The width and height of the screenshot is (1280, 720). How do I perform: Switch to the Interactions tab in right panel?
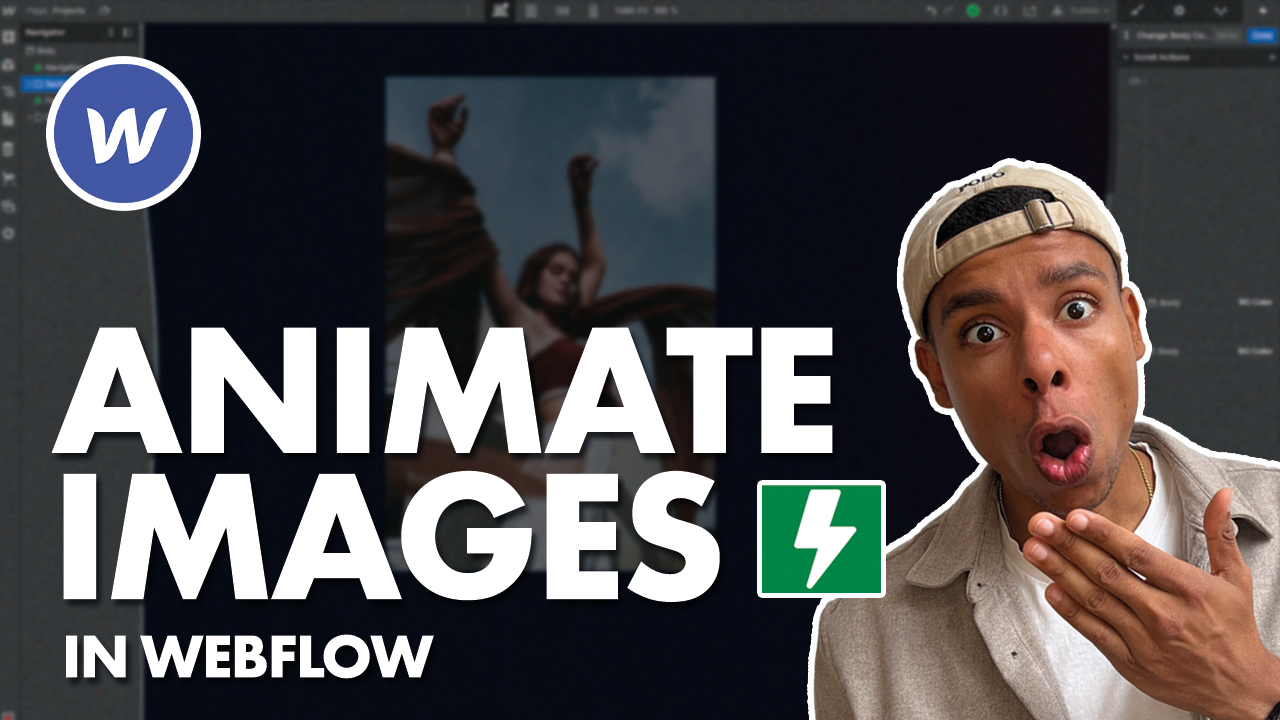[1221, 11]
